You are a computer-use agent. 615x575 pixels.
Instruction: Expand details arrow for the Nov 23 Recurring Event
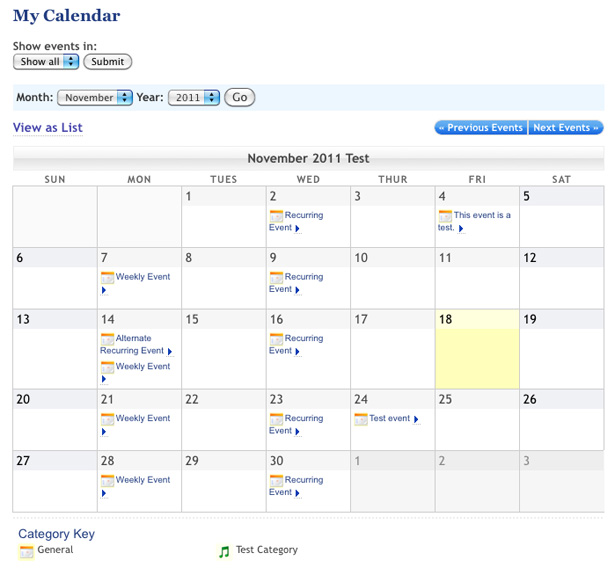point(297,431)
